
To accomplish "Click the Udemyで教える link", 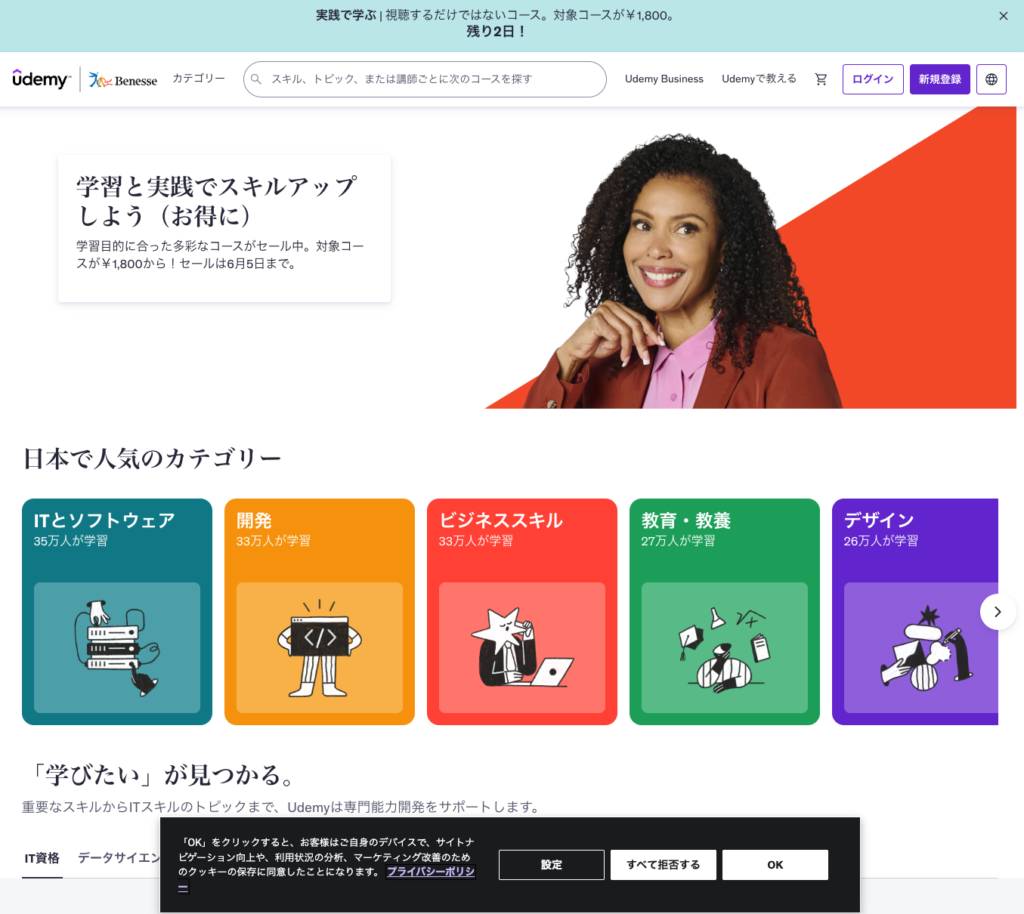I will pos(759,79).
